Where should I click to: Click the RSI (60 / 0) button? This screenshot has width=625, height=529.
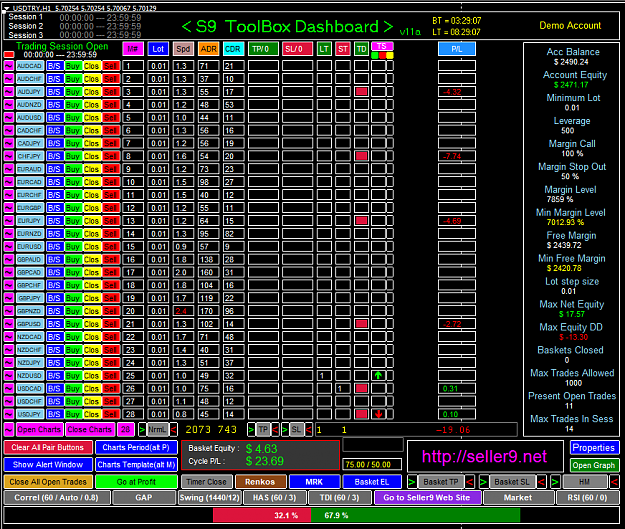[587, 498]
